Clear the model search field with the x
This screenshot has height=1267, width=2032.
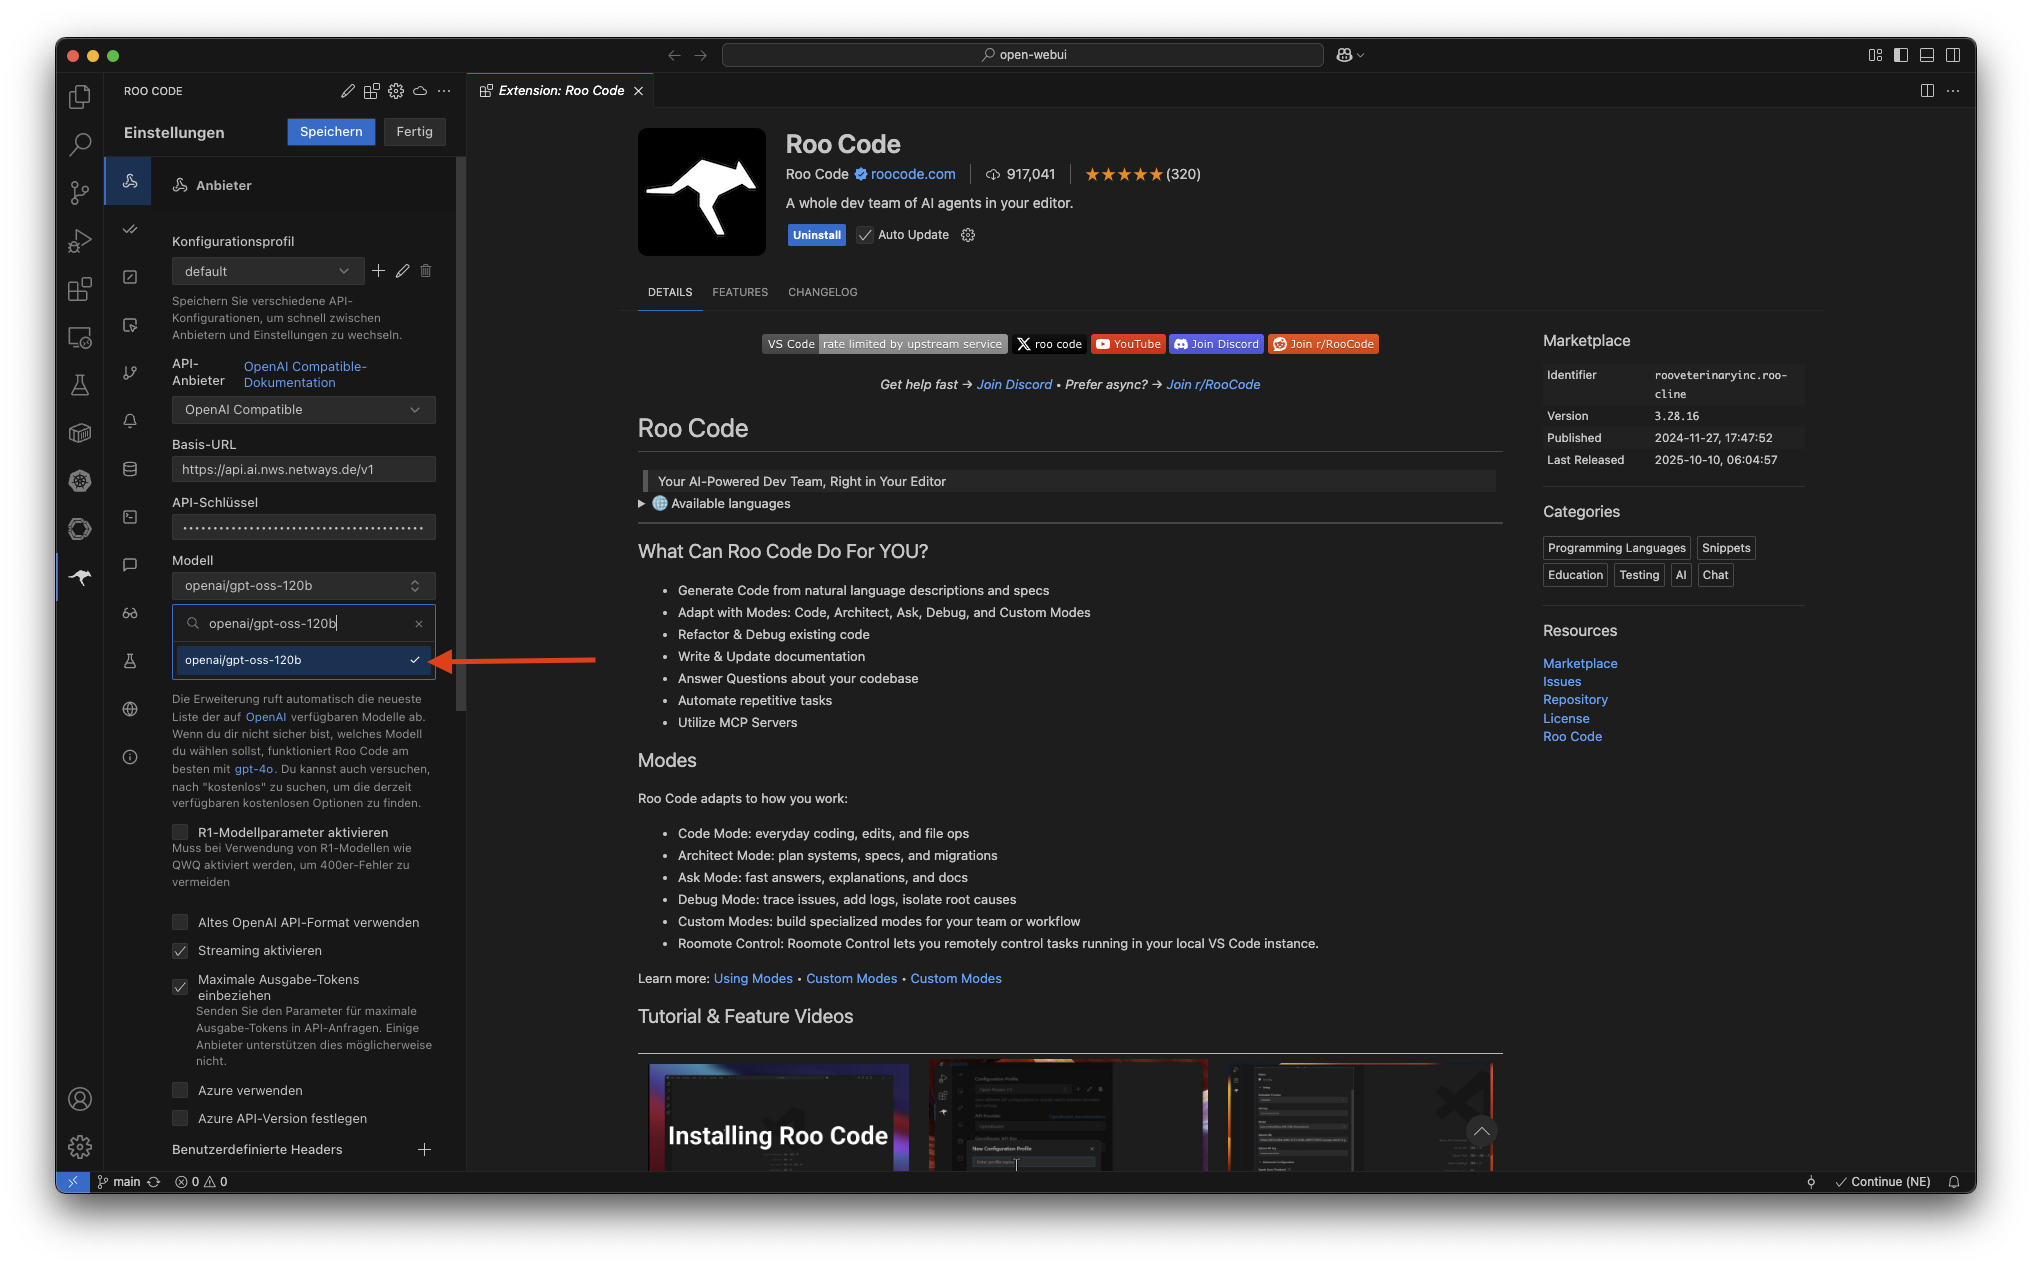coord(419,624)
